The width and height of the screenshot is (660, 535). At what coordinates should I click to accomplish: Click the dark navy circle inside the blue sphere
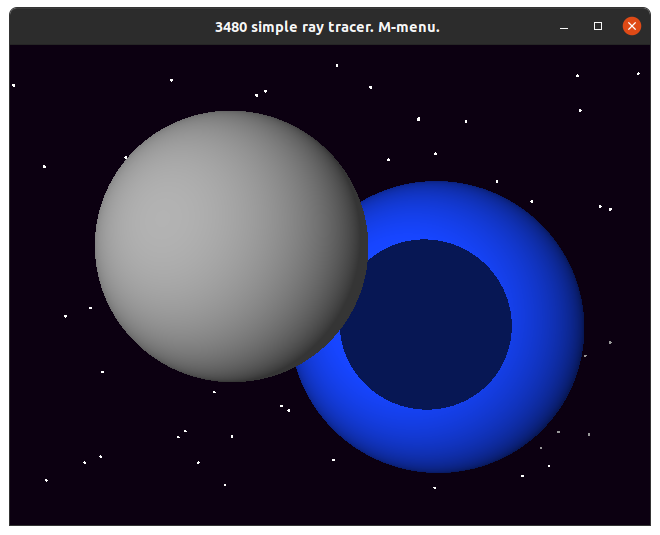coord(426,324)
